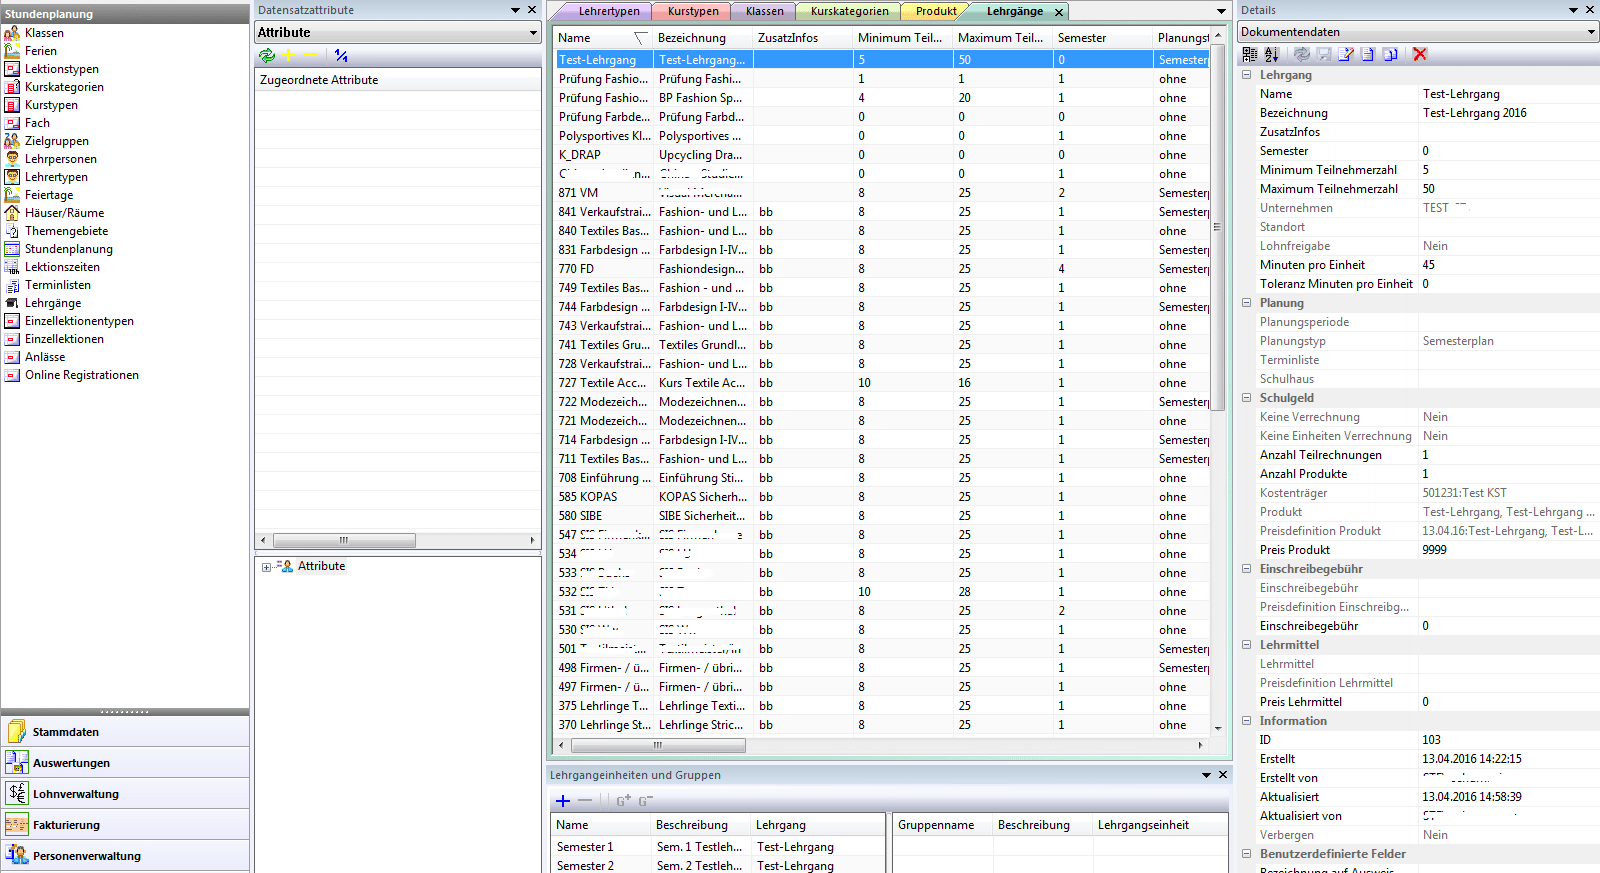This screenshot has height=873, width=1600.
Task: Open the Personenverwaltung module
Action: tap(86, 856)
